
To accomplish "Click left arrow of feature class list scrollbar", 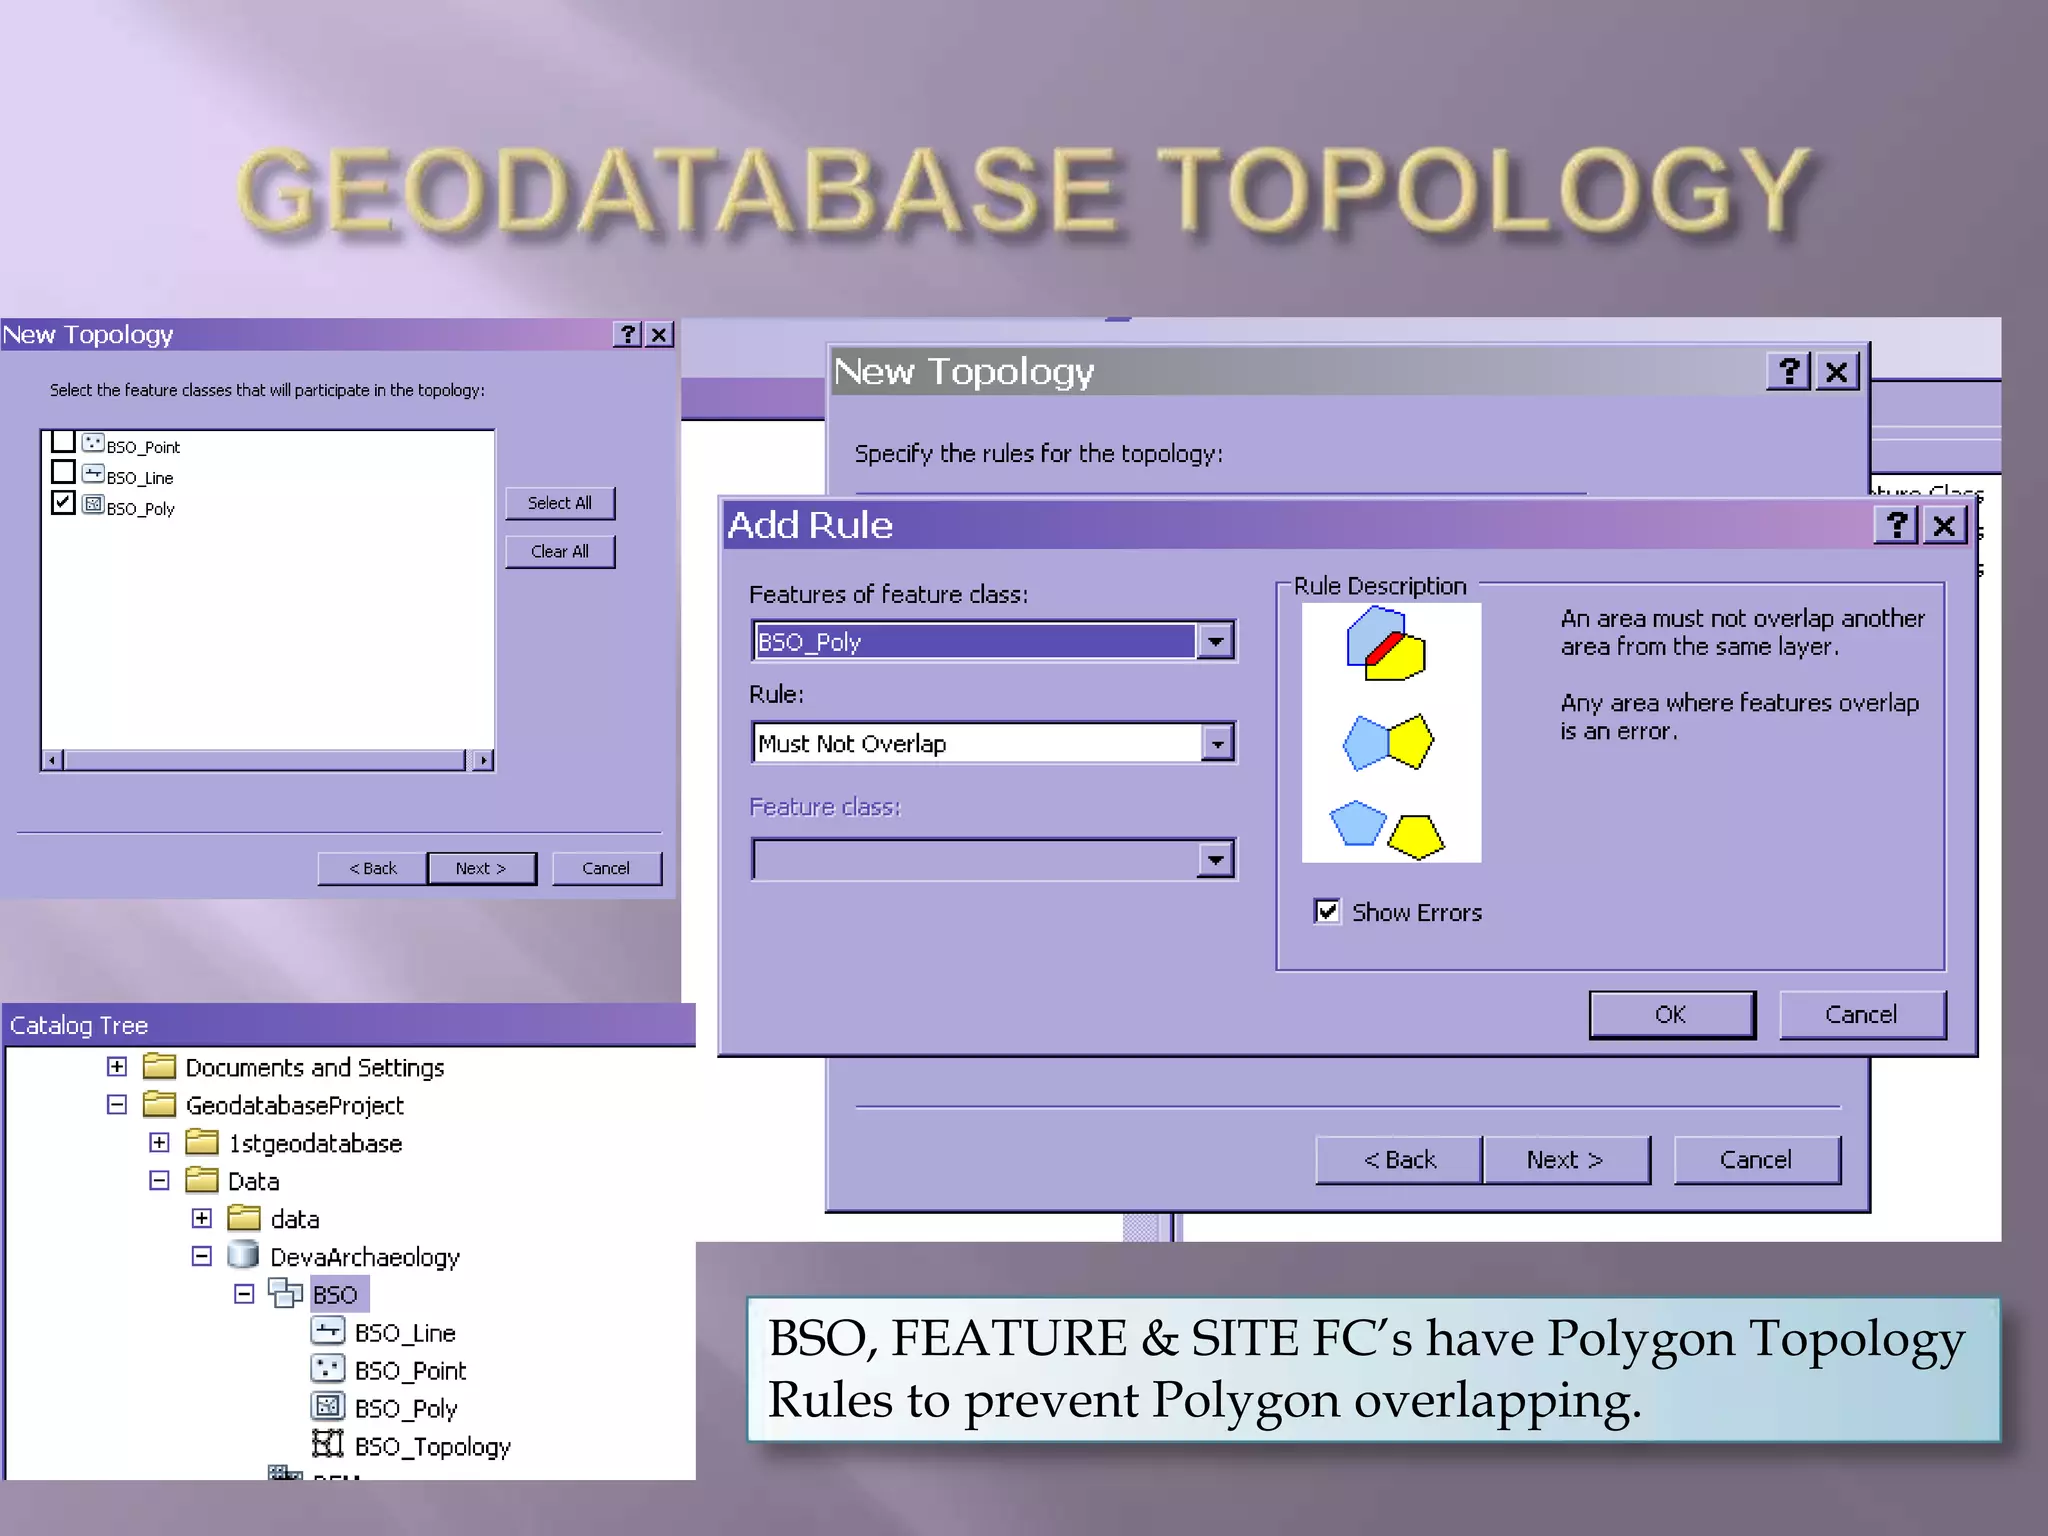I will click(52, 761).
